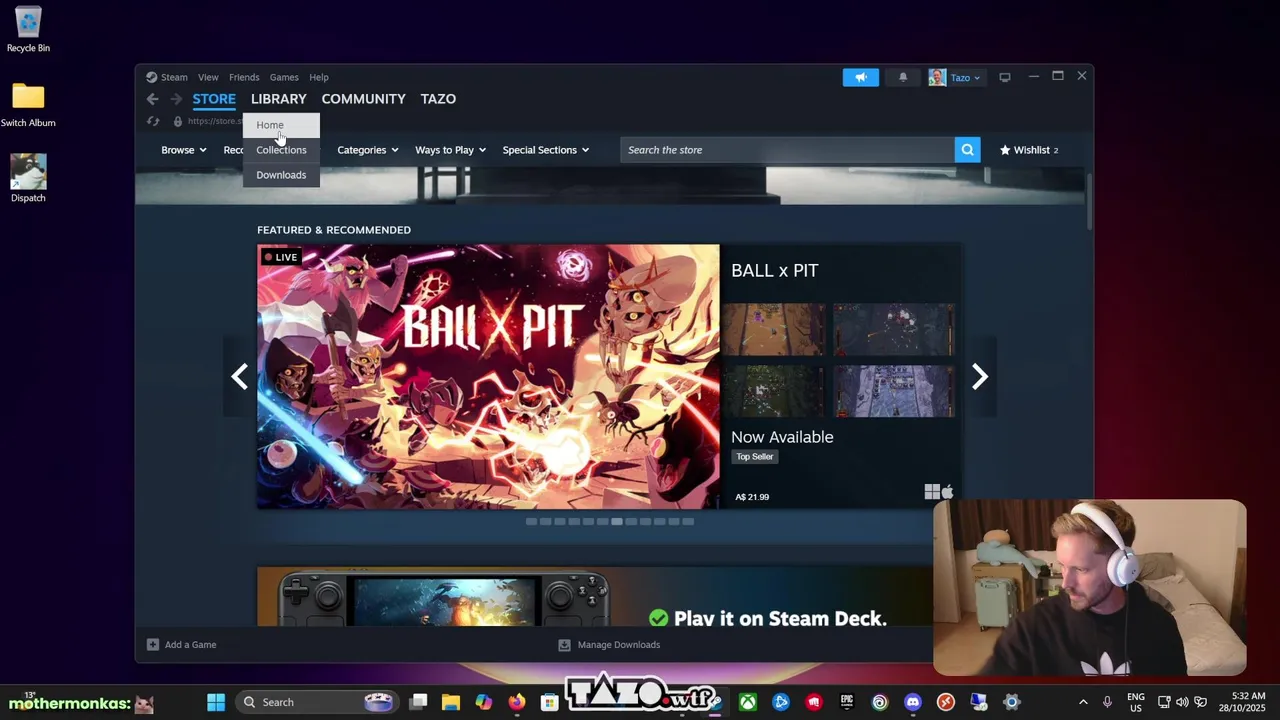Open Microsoft Store taskbar icon
Screen dimensions: 1280x720
click(549, 702)
